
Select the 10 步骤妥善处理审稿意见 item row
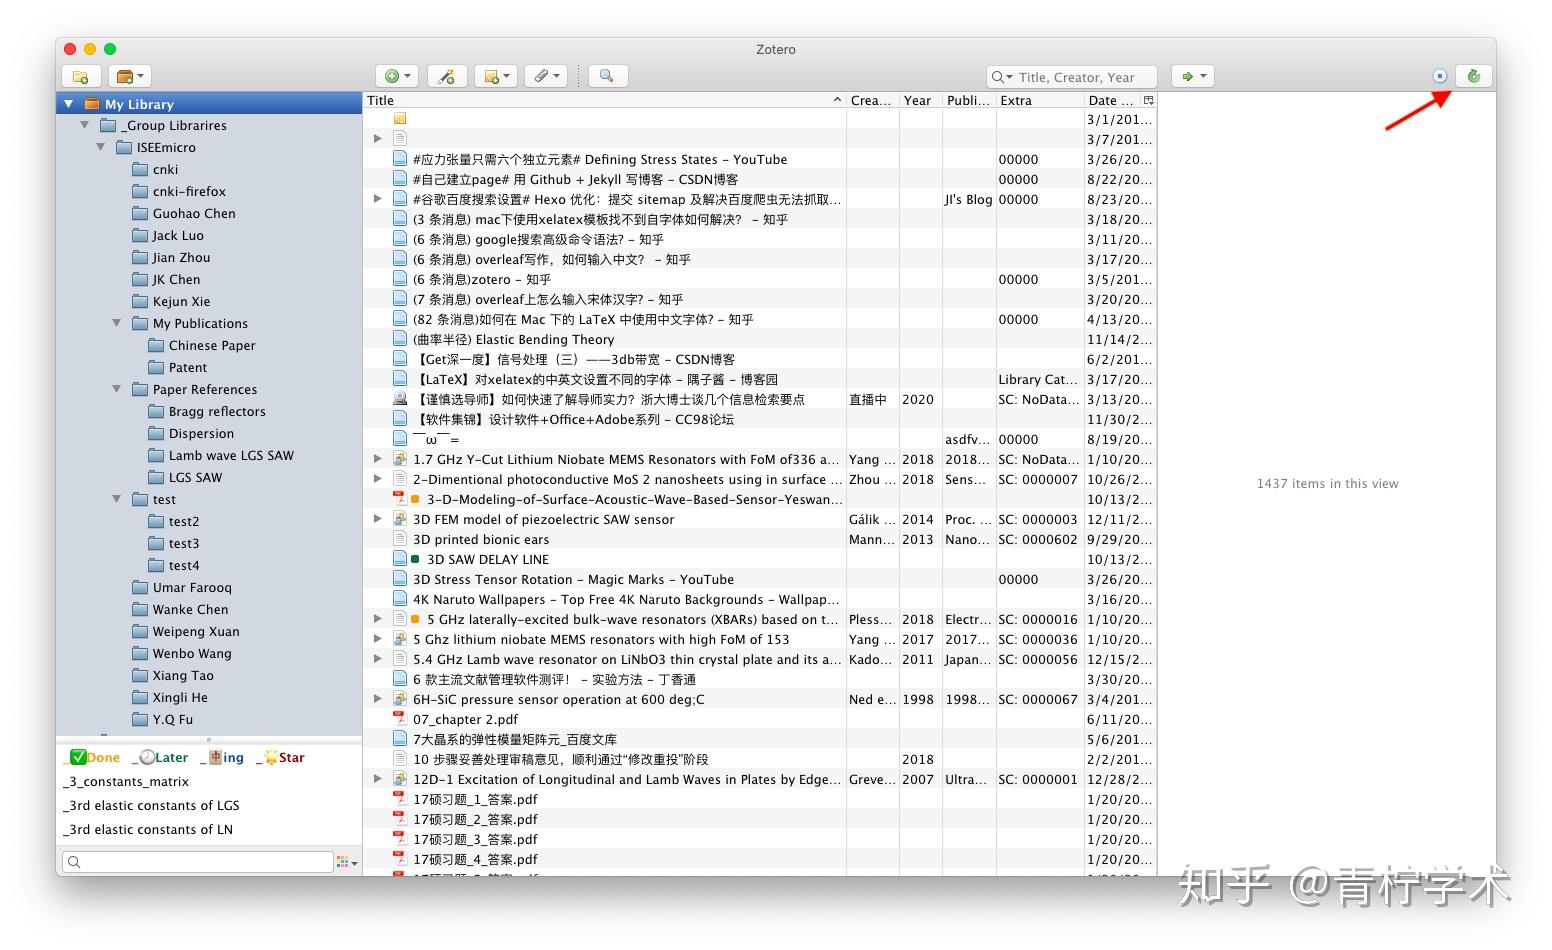pyautogui.click(x=759, y=759)
